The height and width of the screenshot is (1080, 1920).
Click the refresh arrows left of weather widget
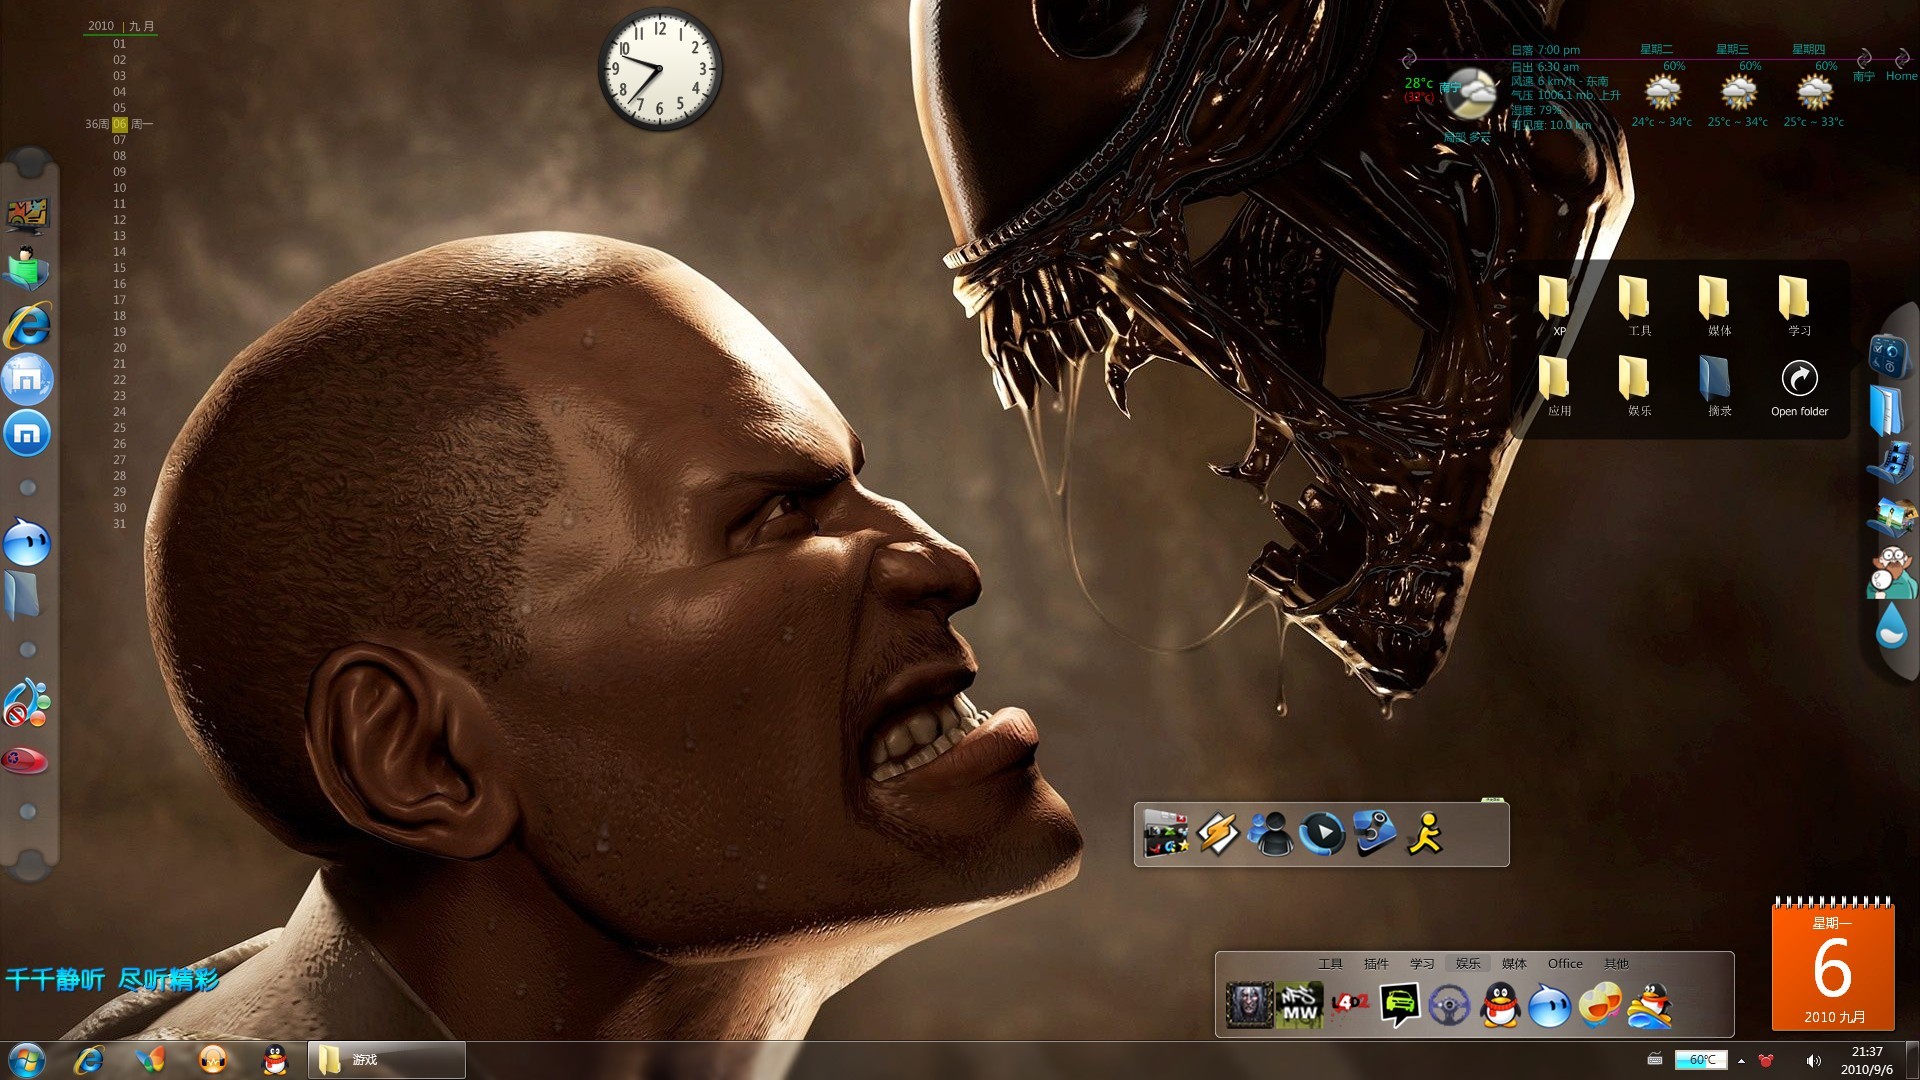1410,58
